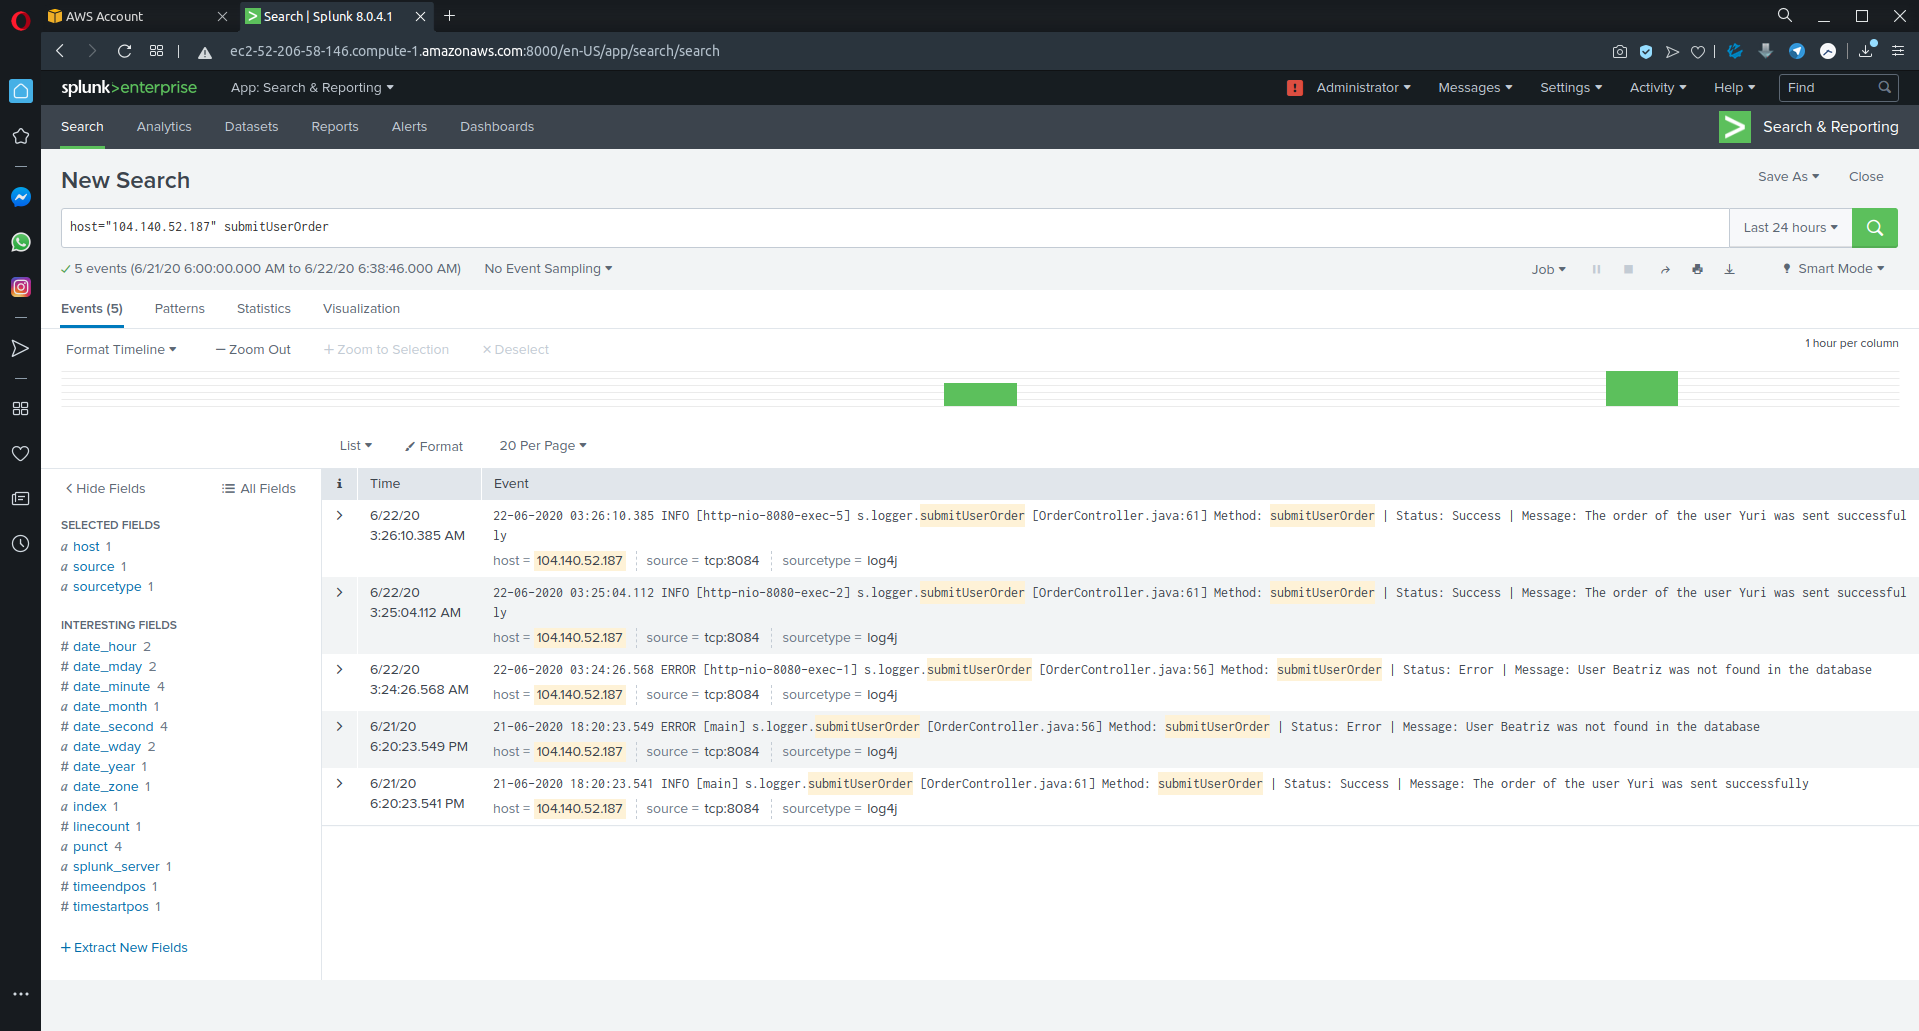Screen dimensions: 1919x1031
Task: Open Instagram in Opera sidebar
Action: pyautogui.click(x=20, y=287)
